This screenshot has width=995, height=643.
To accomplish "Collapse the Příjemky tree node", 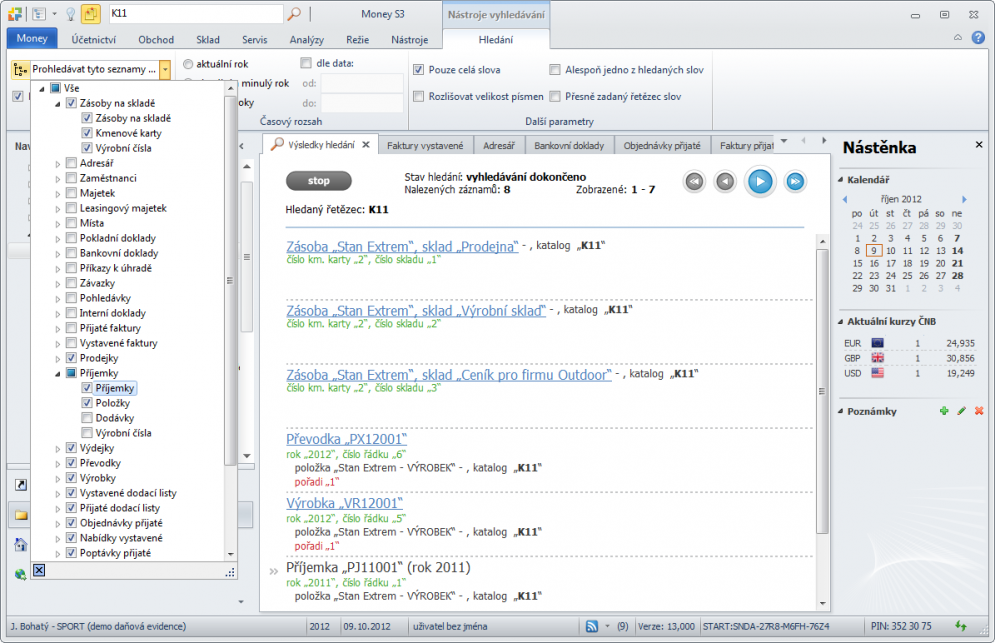I will pyautogui.click(x=58, y=373).
